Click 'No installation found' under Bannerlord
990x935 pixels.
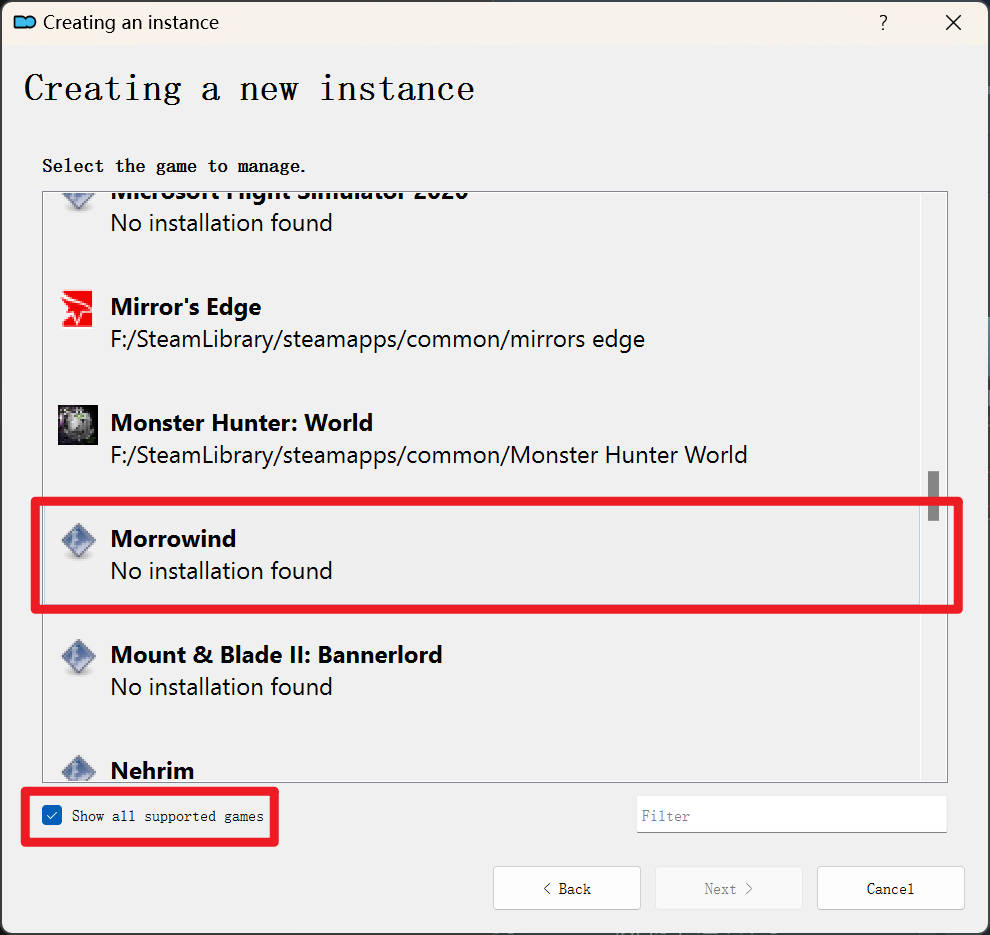point(221,687)
